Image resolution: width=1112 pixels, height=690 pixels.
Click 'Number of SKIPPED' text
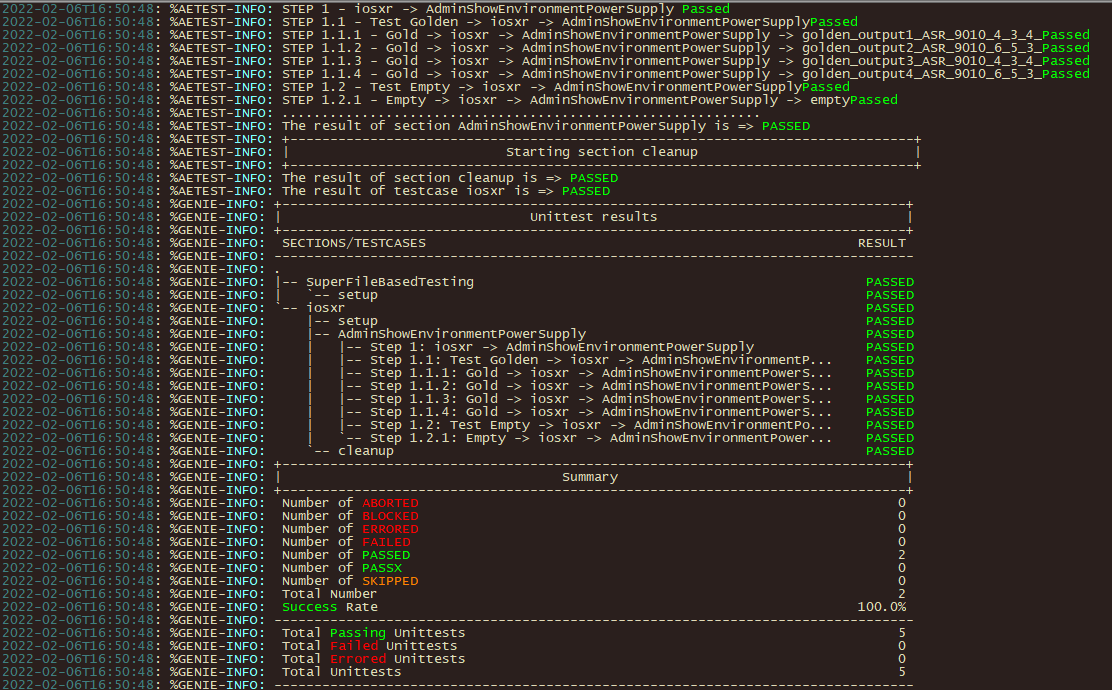(350, 581)
